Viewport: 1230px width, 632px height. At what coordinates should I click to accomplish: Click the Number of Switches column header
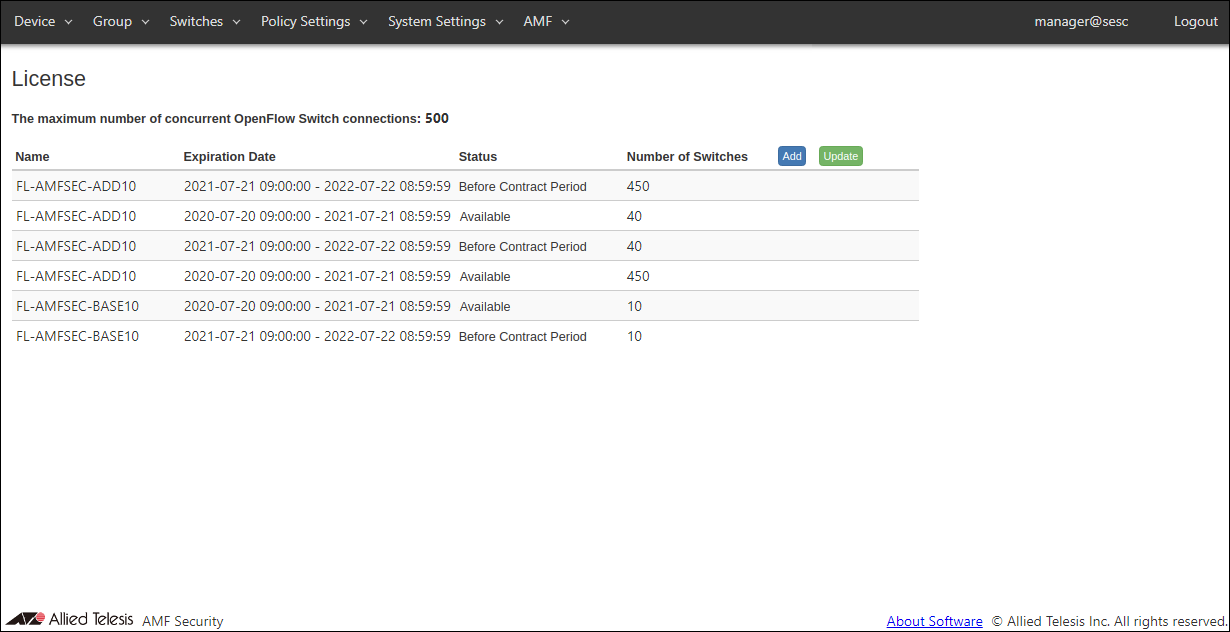pos(686,156)
